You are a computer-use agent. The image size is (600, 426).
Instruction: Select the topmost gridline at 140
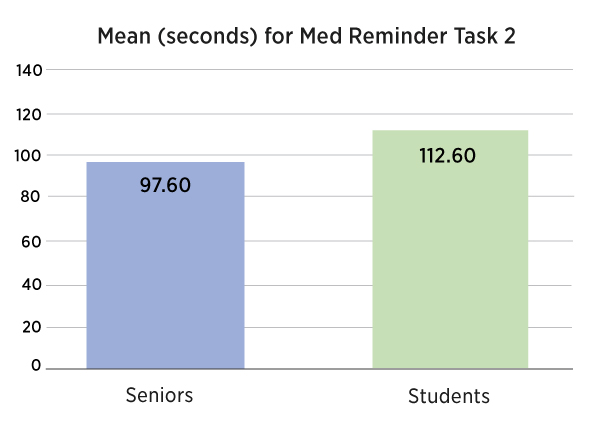[310, 70]
